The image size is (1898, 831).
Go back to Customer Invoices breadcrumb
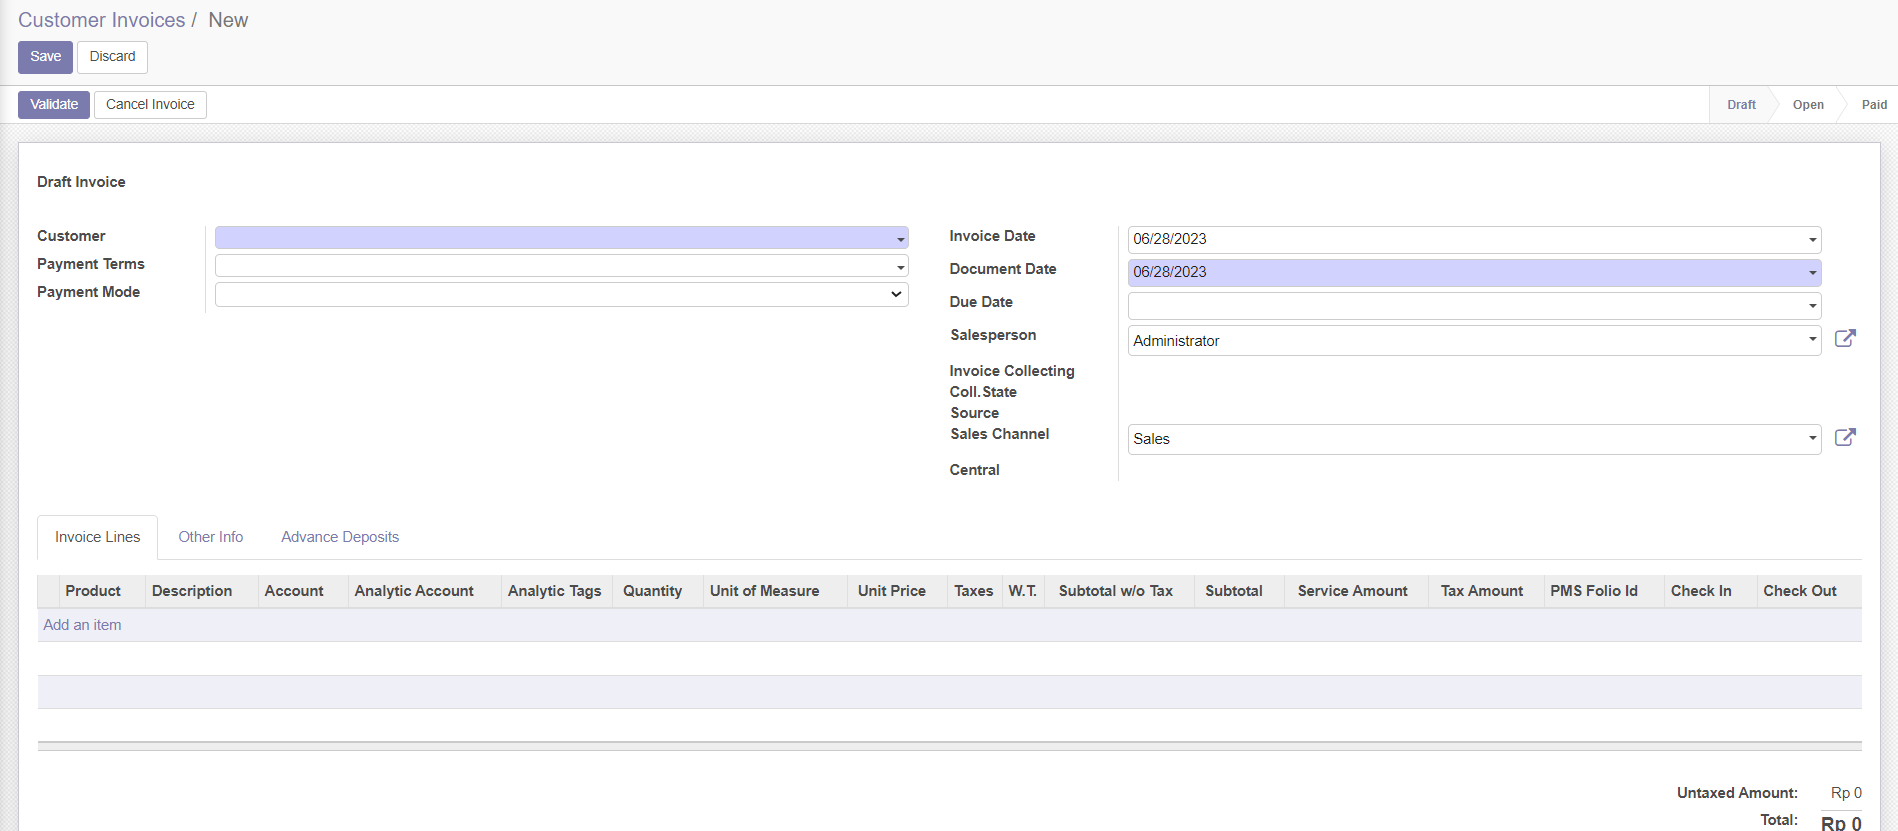point(102,20)
